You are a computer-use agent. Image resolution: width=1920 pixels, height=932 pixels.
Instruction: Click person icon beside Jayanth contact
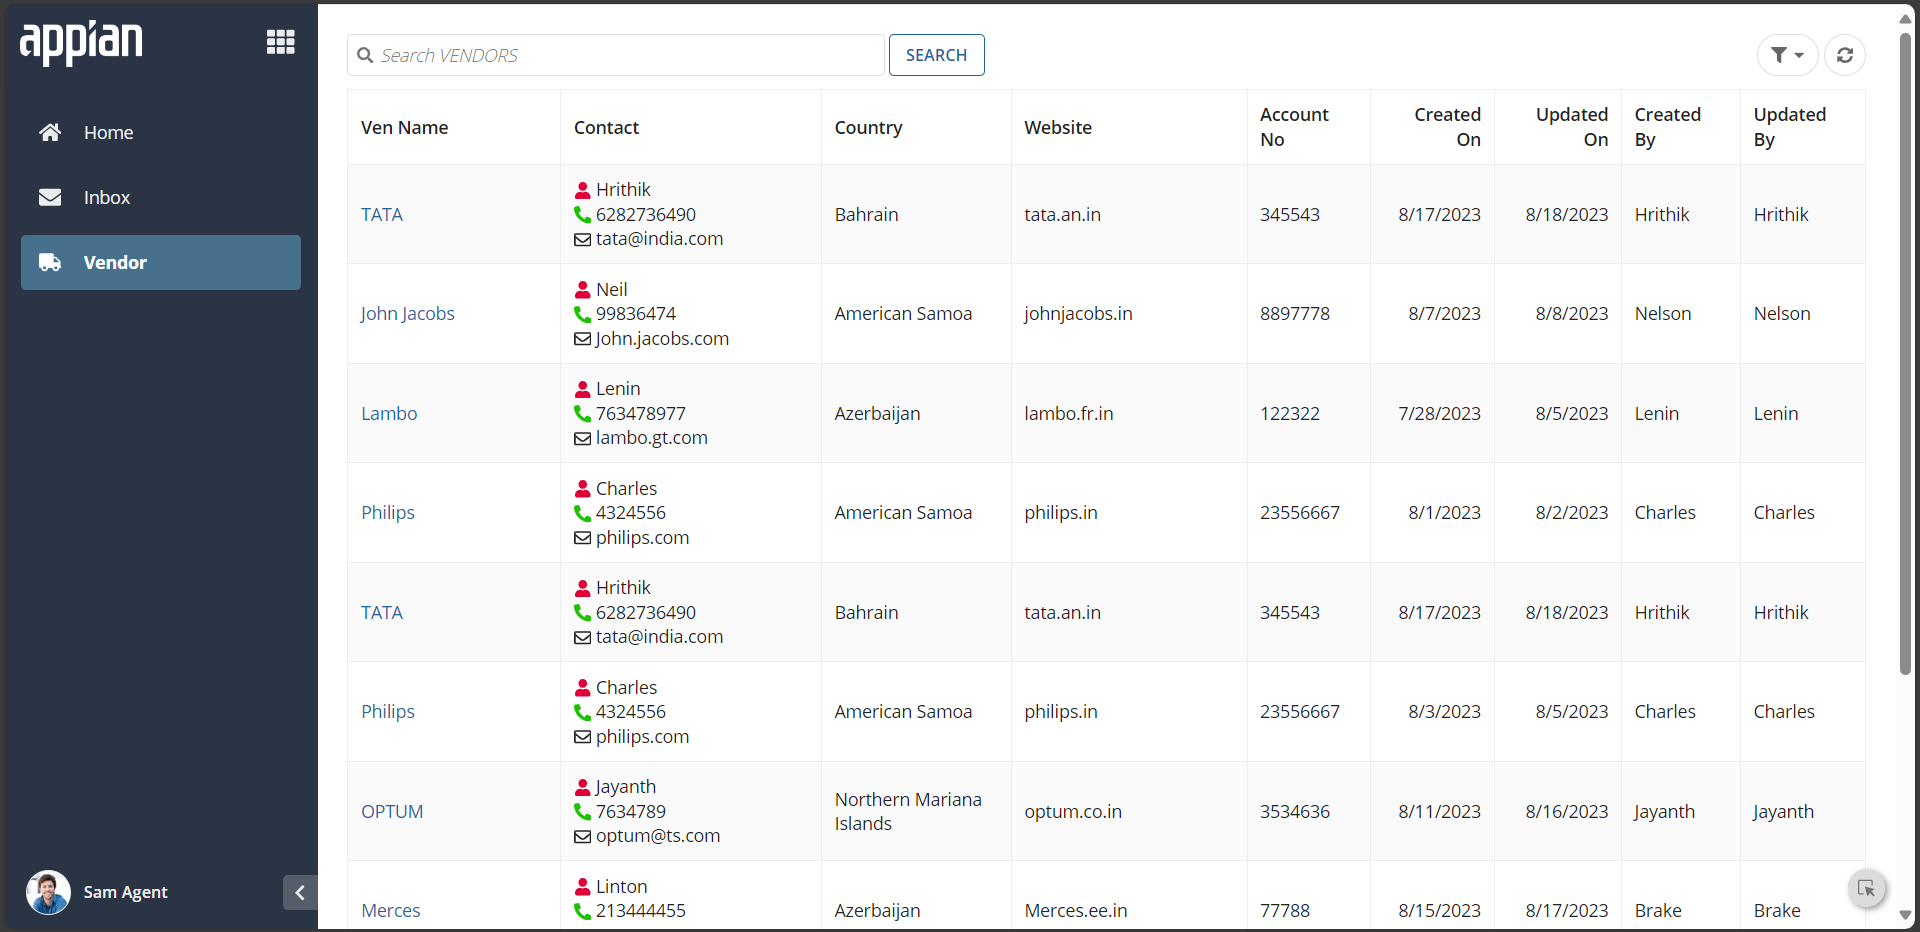pyautogui.click(x=583, y=787)
